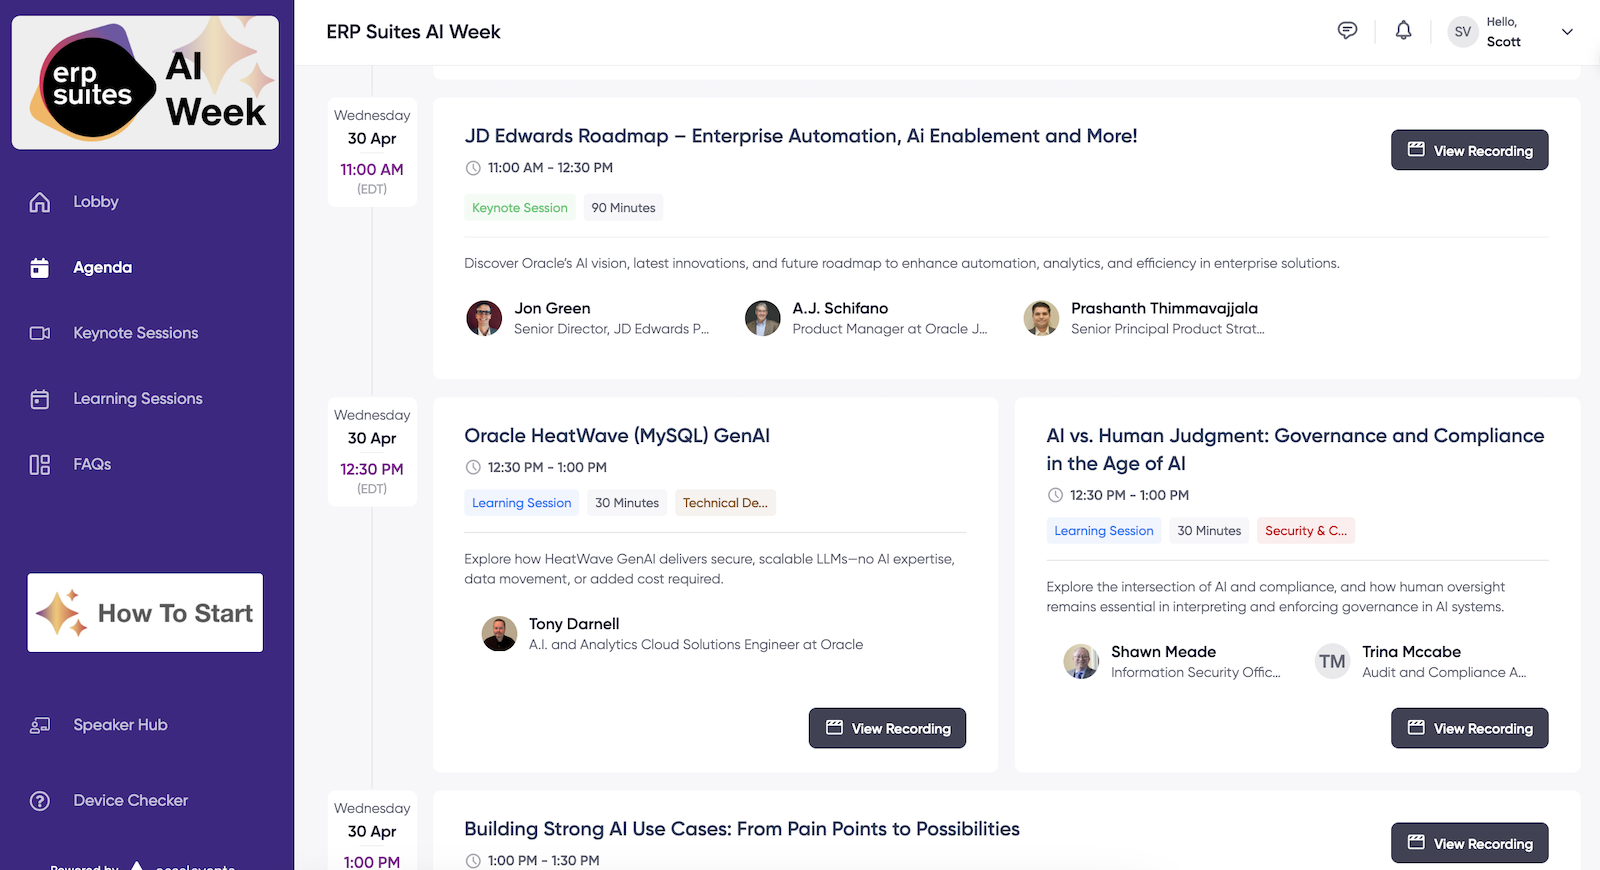Click clock icon on Oracle HeatWave card

(473, 467)
